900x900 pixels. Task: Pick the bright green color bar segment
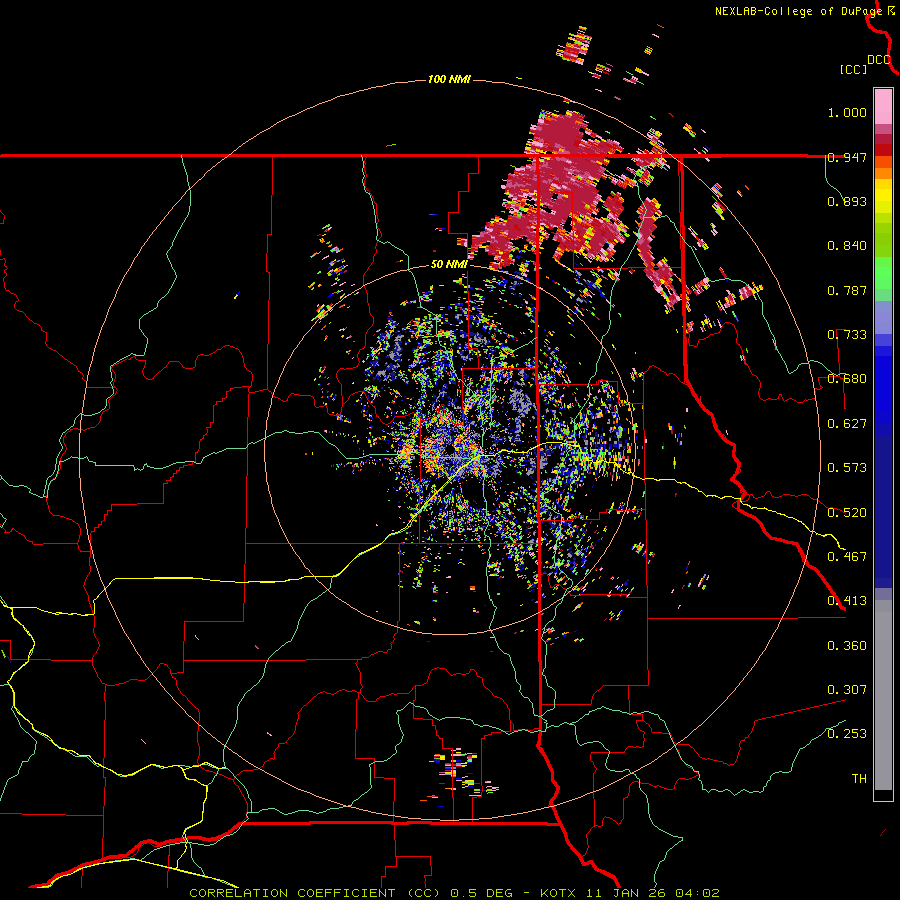click(883, 273)
